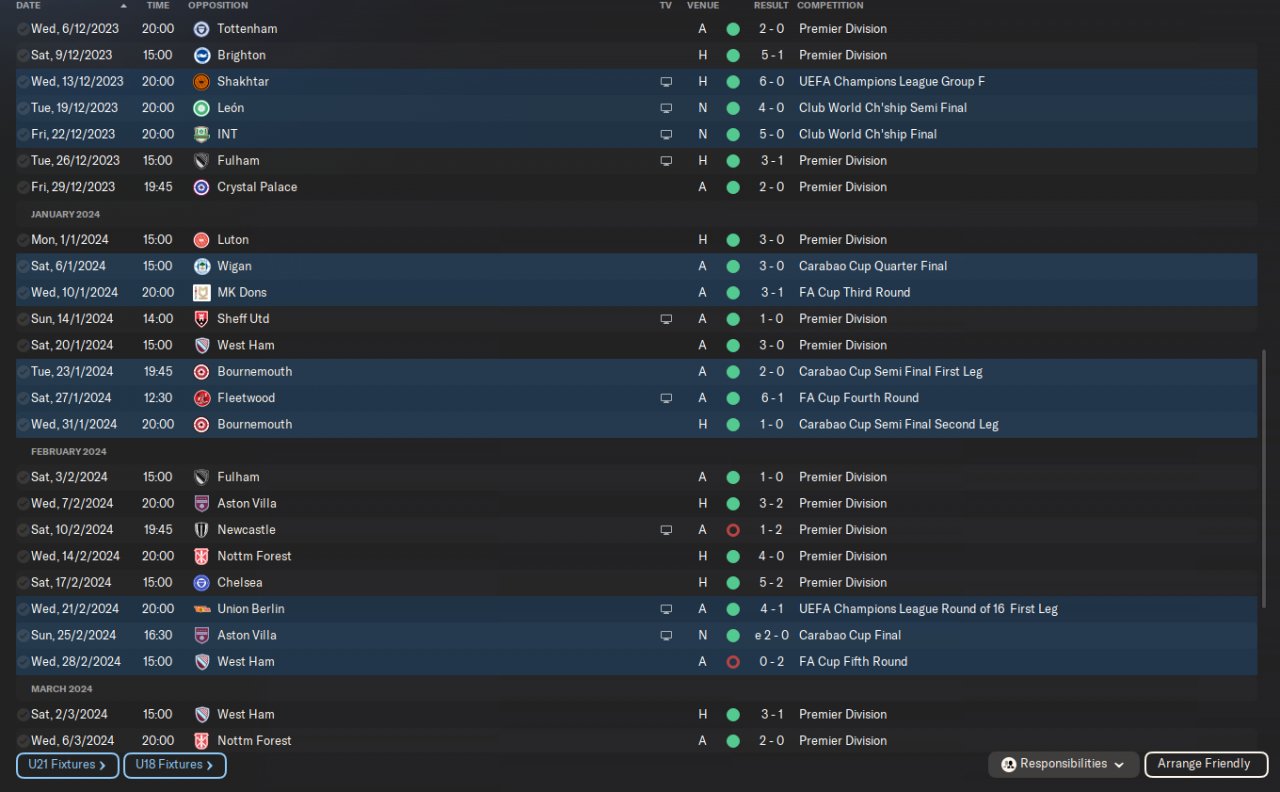
Task: Open the U18 Fixtures link
Action: [174, 765]
